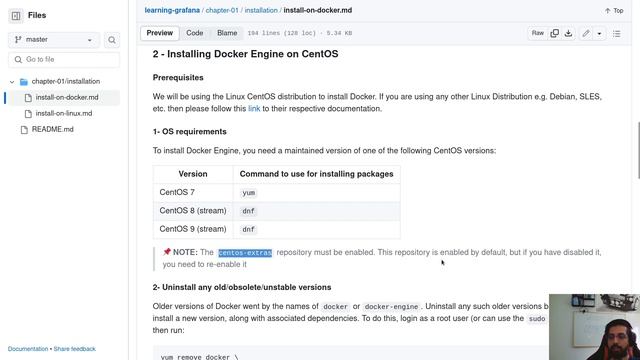
Task: Click the CentOS 8 (stream) cell
Action: point(193,211)
